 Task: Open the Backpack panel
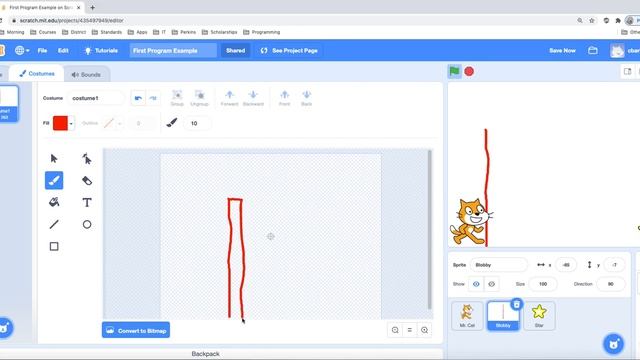tap(205, 354)
